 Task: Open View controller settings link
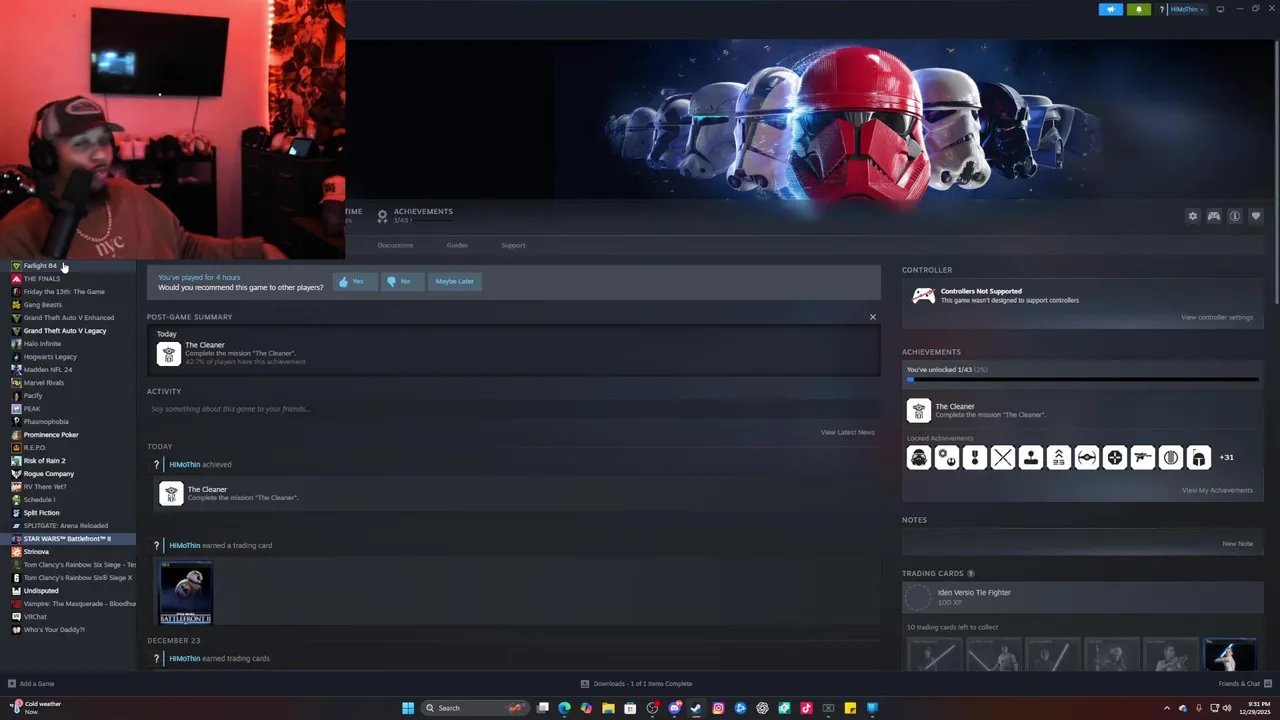click(x=1217, y=317)
